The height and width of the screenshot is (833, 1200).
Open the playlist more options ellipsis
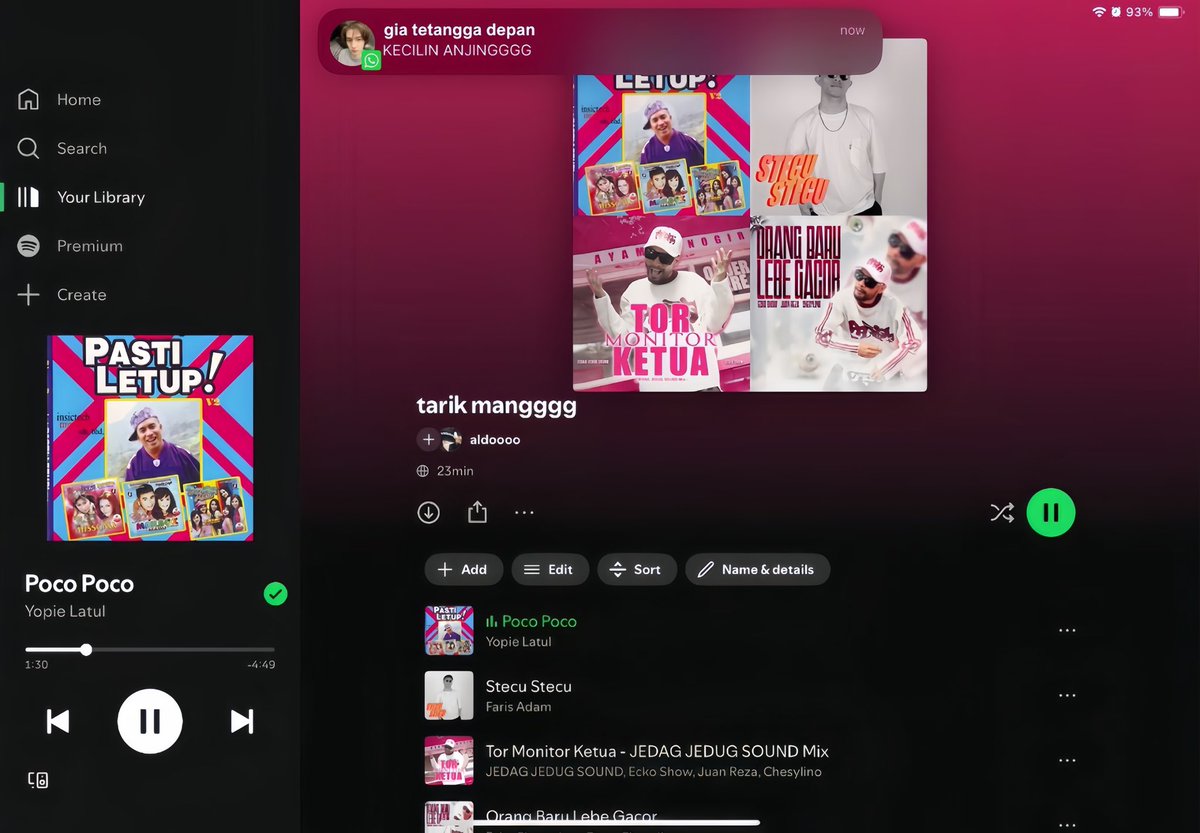tap(524, 513)
